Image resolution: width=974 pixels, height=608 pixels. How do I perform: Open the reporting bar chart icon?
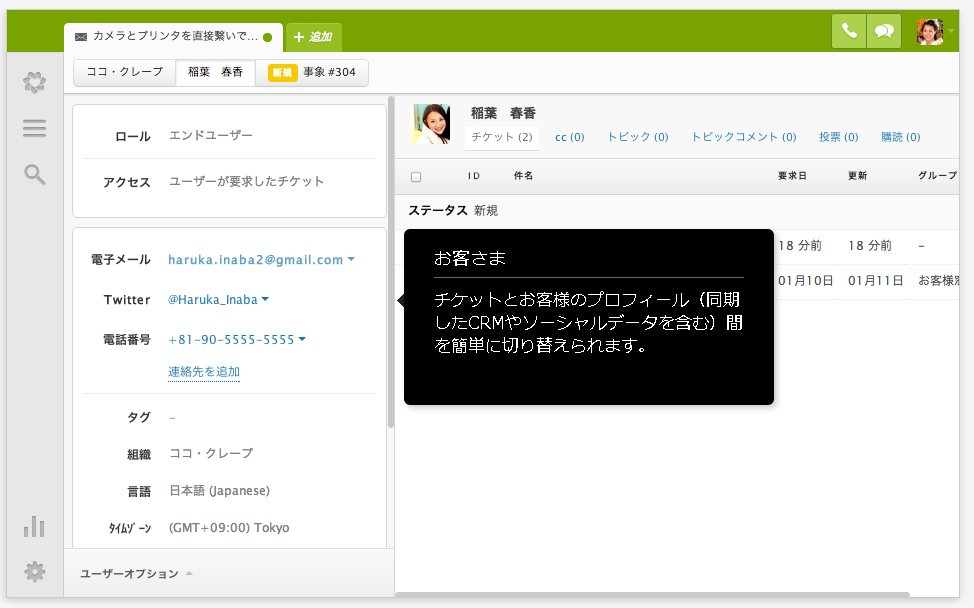tap(34, 527)
